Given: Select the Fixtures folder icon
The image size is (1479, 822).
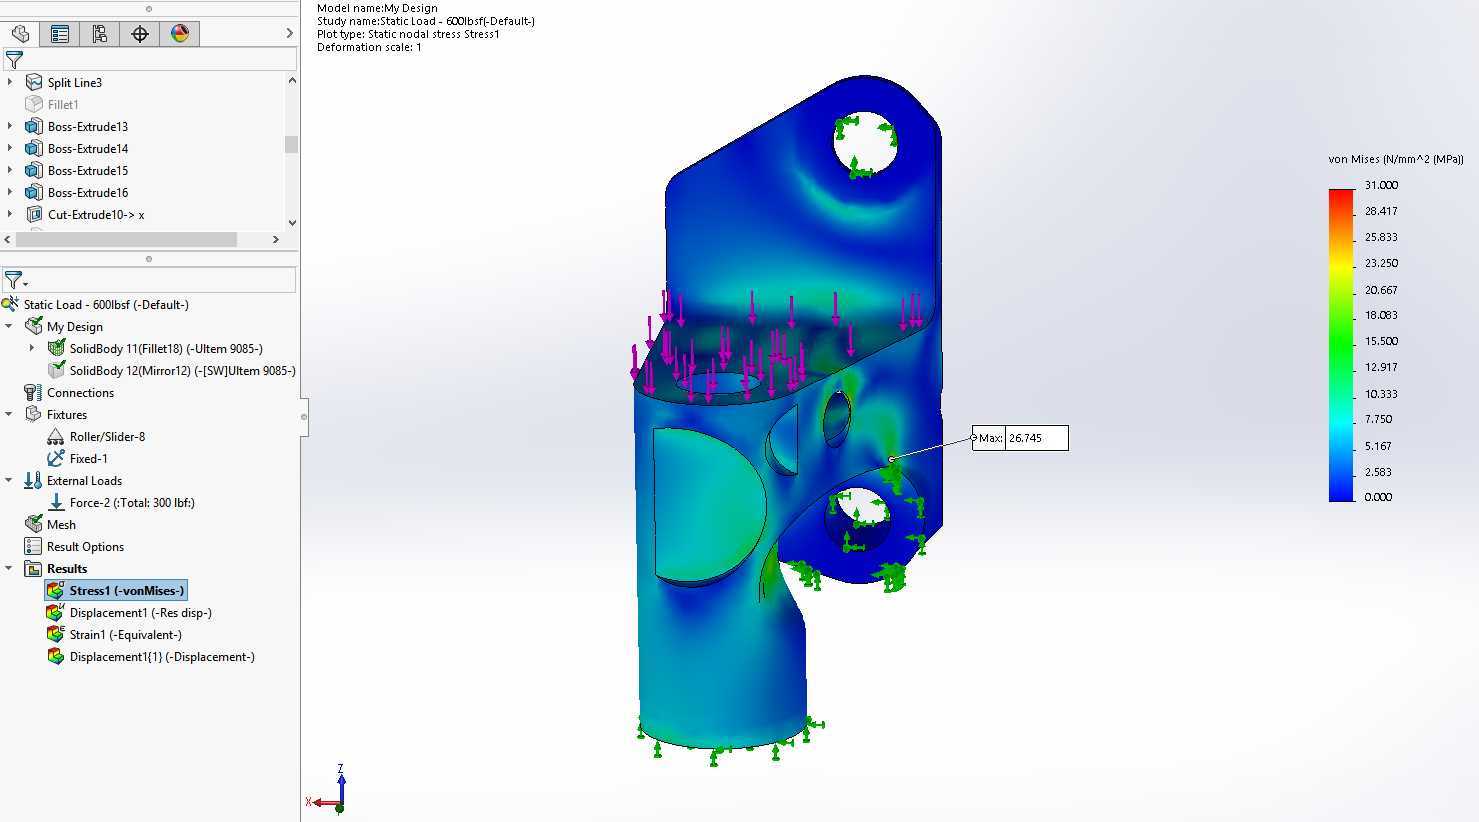Looking at the screenshot, I should (x=34, y=414).
